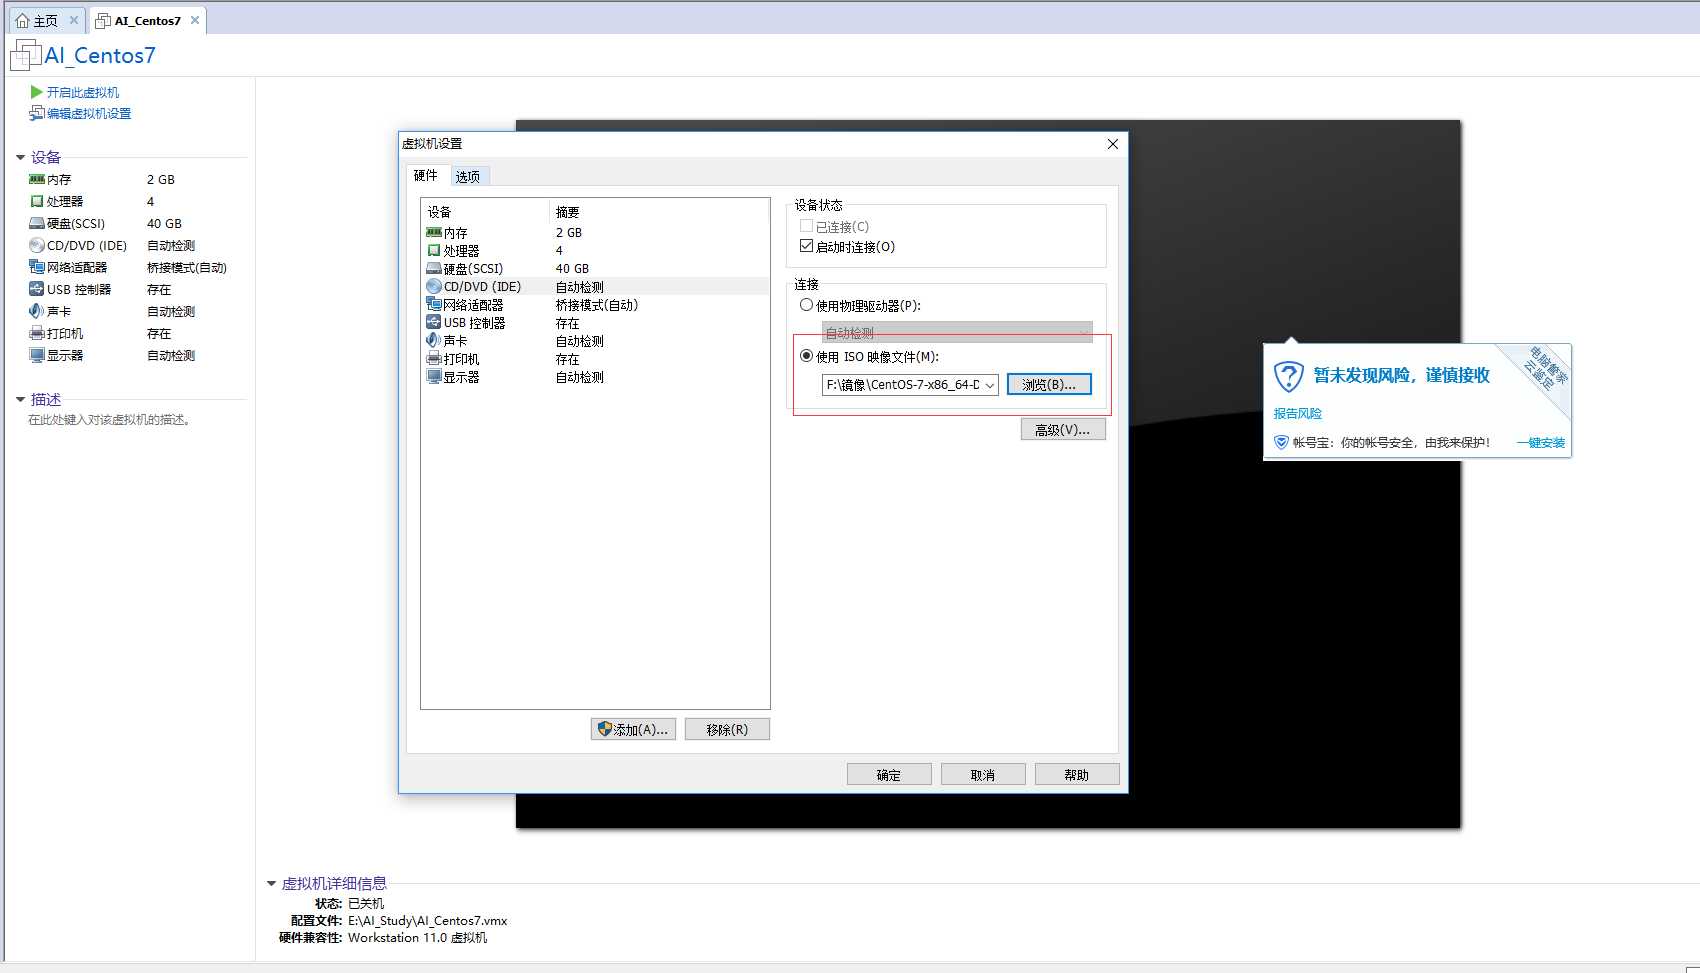This screenshot has height=973, width=1700.
Task: Open 帮助 in the settings dialog
Action: tap(1077, 774)
